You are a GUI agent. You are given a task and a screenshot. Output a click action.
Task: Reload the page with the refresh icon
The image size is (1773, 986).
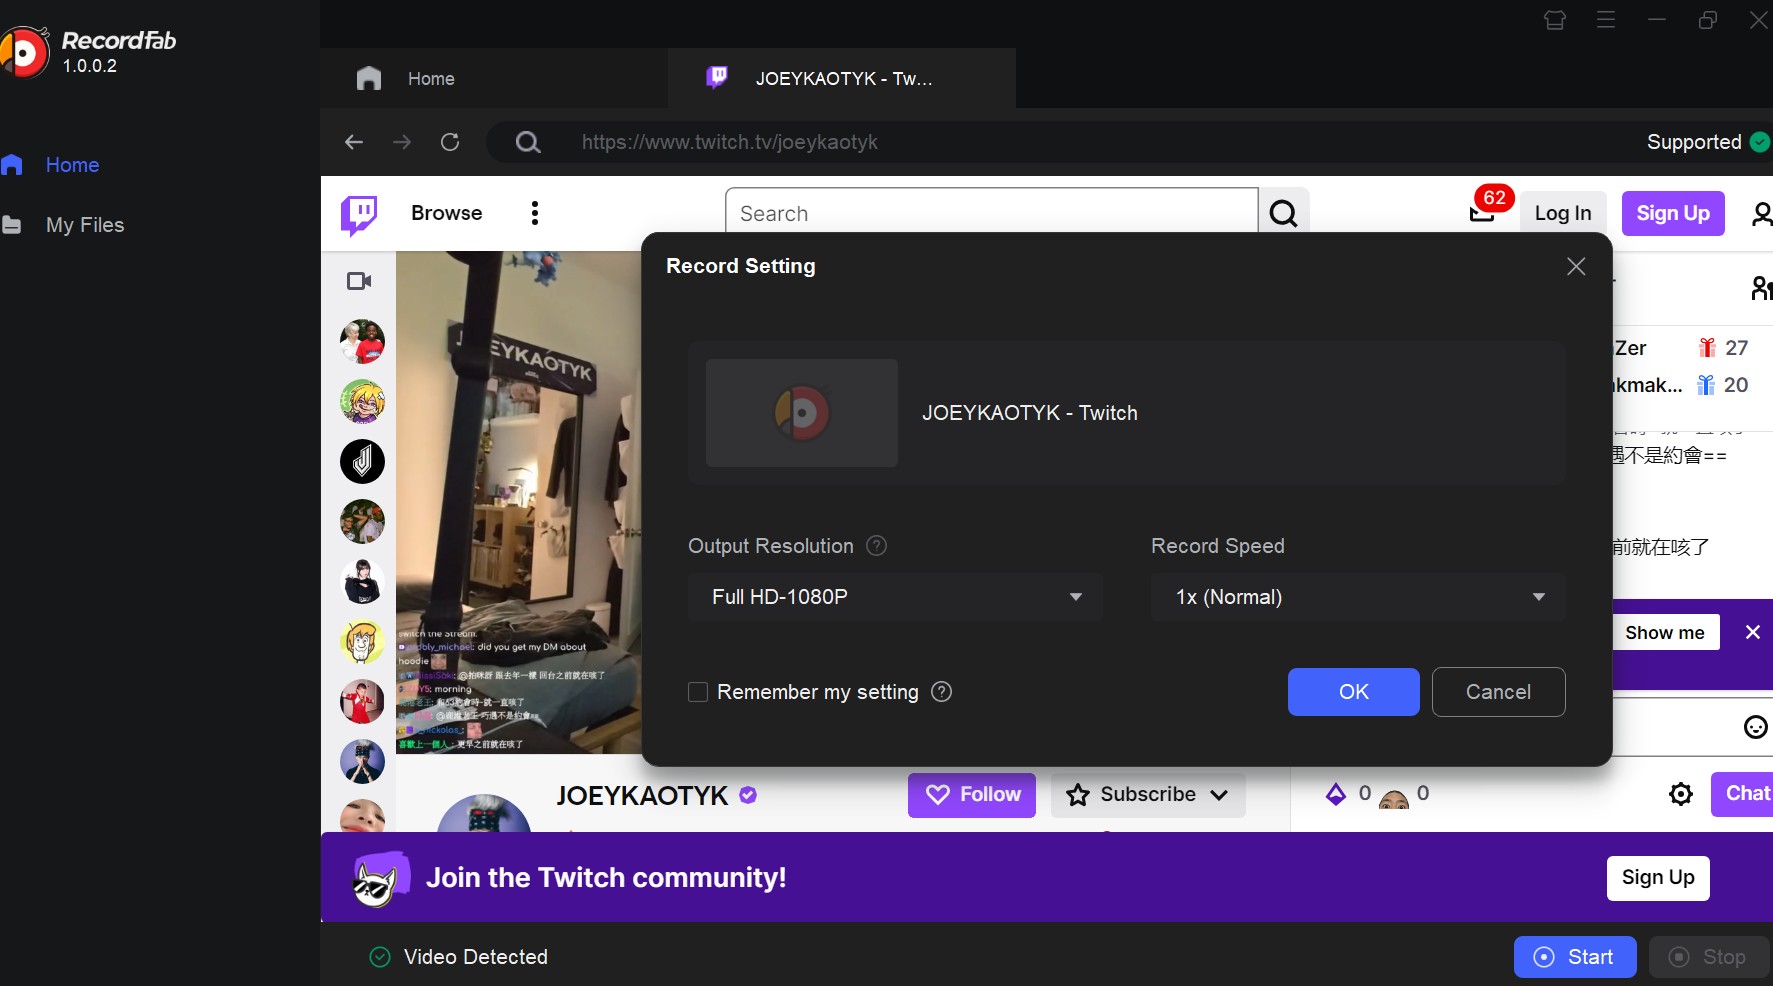[450, 142]
